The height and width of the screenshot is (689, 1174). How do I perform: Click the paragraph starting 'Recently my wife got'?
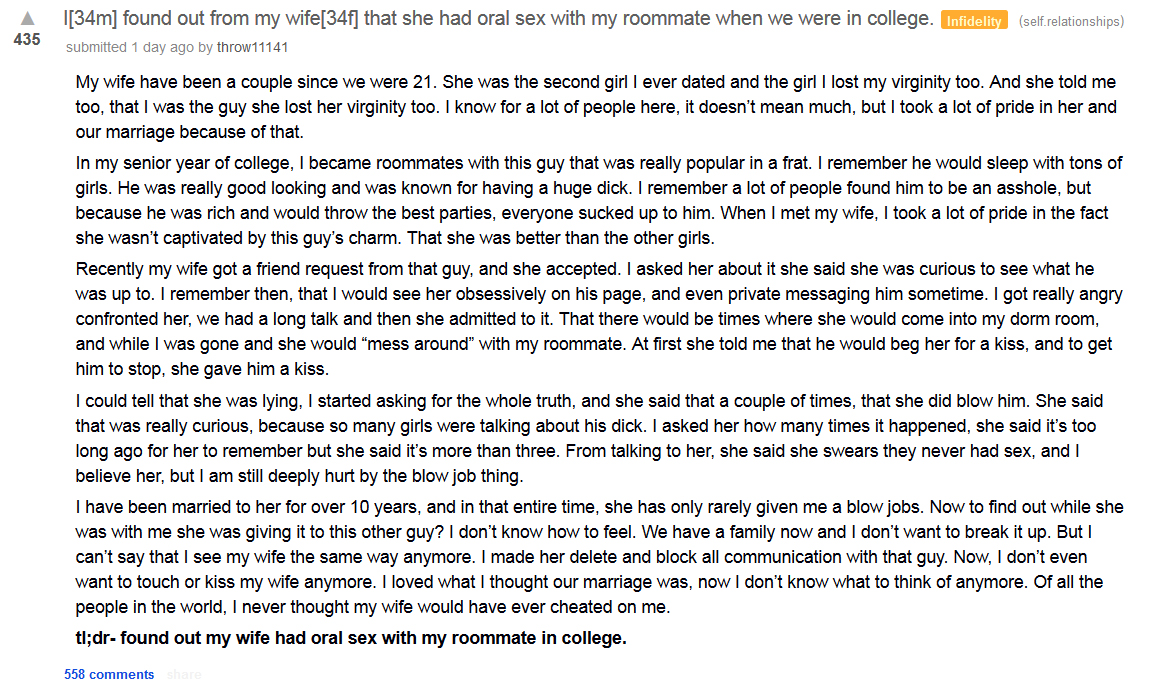point(599,319)
